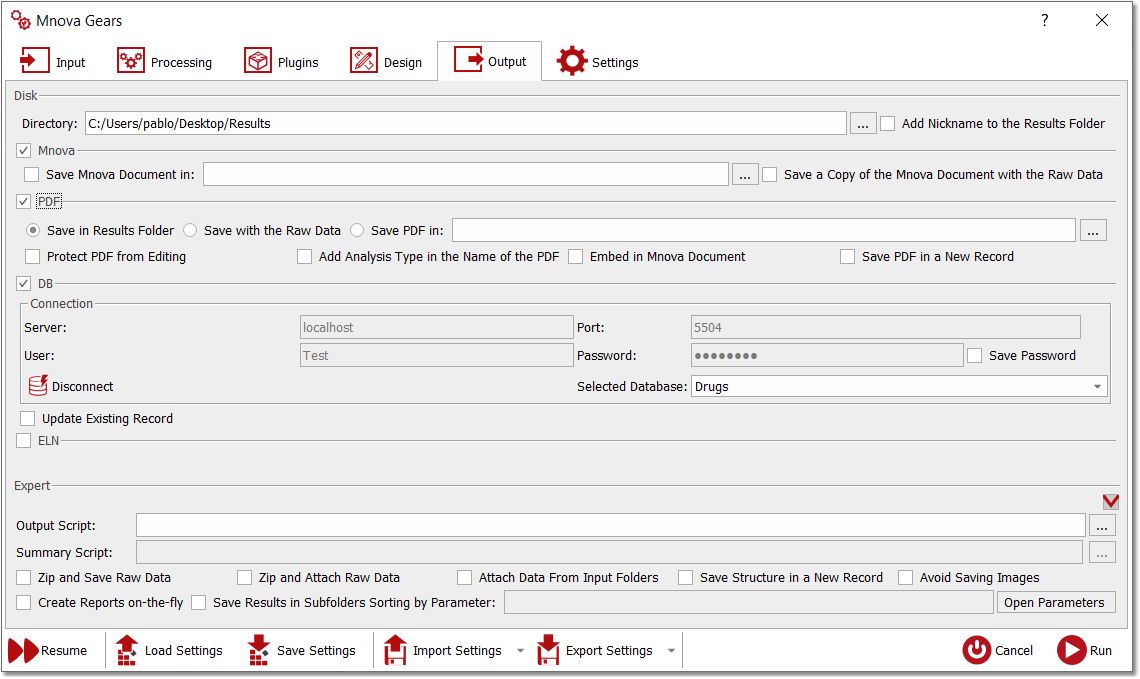Image resolution: width=1140 pixels, height=679 pixels.
Task: Close the Mnova Gears window
Action: [x=1101, y=20]
